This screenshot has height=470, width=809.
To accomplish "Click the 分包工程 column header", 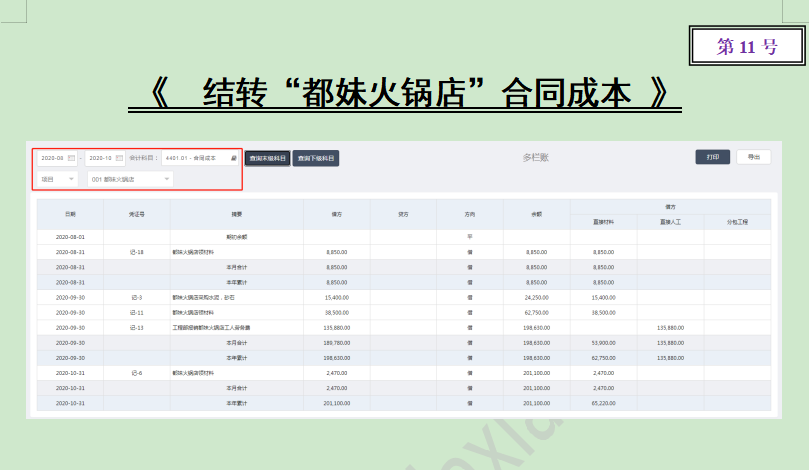I will [x=737, y=222].
